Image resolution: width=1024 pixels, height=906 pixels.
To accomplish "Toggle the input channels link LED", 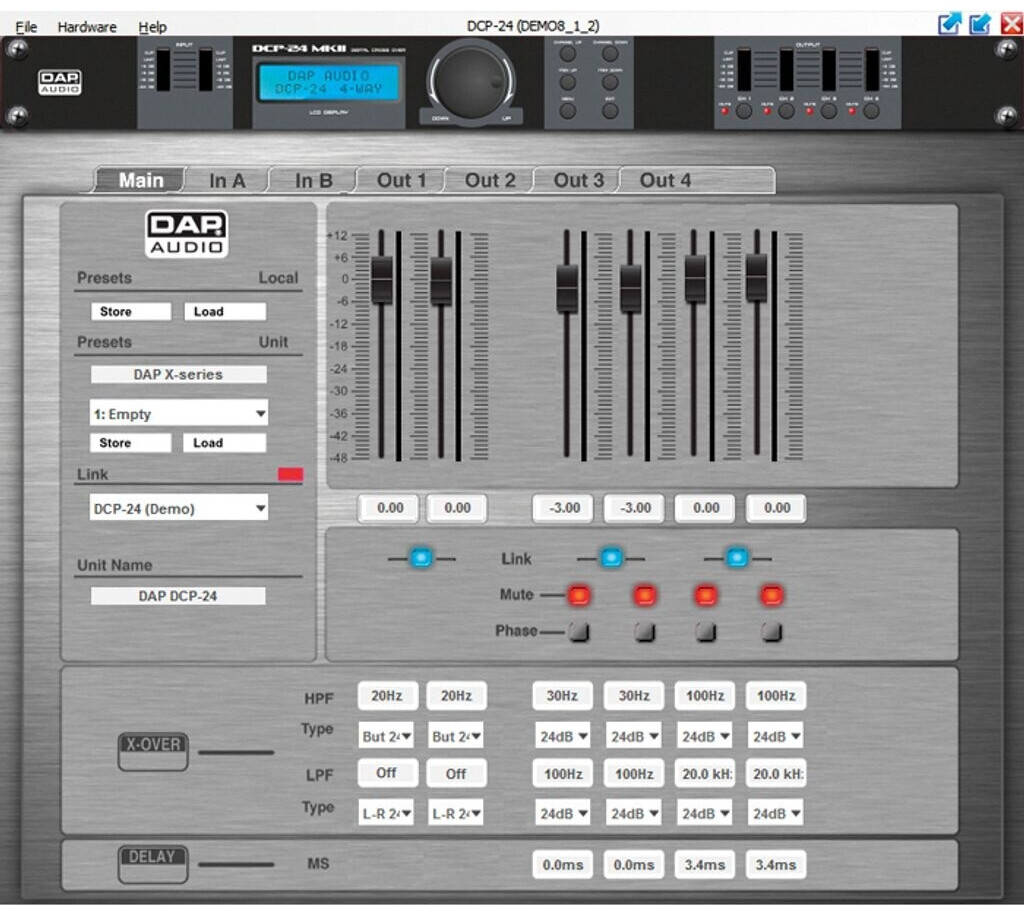I will tap(421, 558).
